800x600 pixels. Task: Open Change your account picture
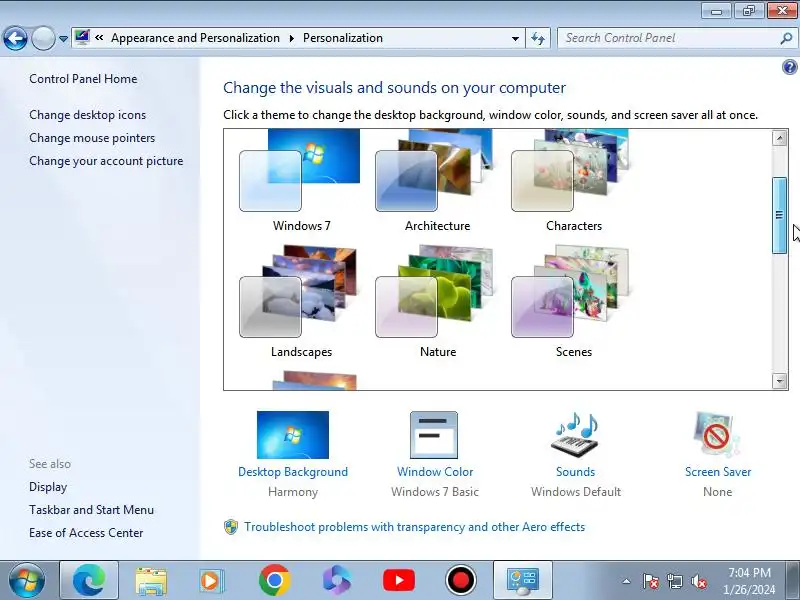pyautogui.click(x=106, y=161)
